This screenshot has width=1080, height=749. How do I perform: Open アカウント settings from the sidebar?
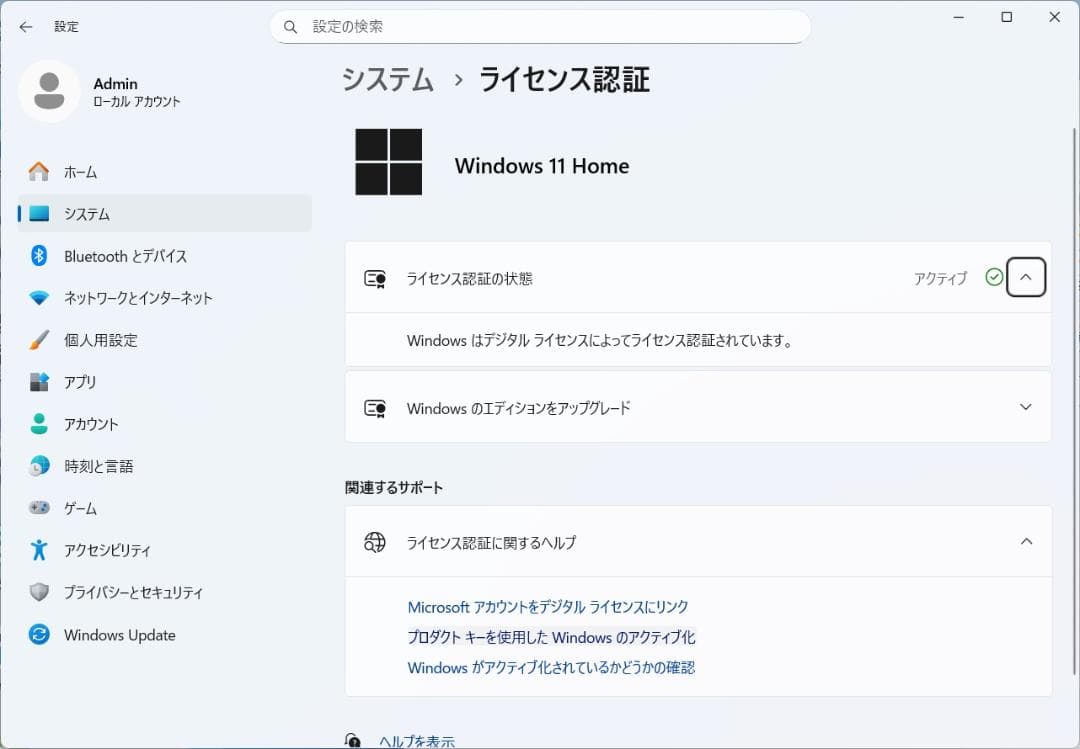coord(38,424)
